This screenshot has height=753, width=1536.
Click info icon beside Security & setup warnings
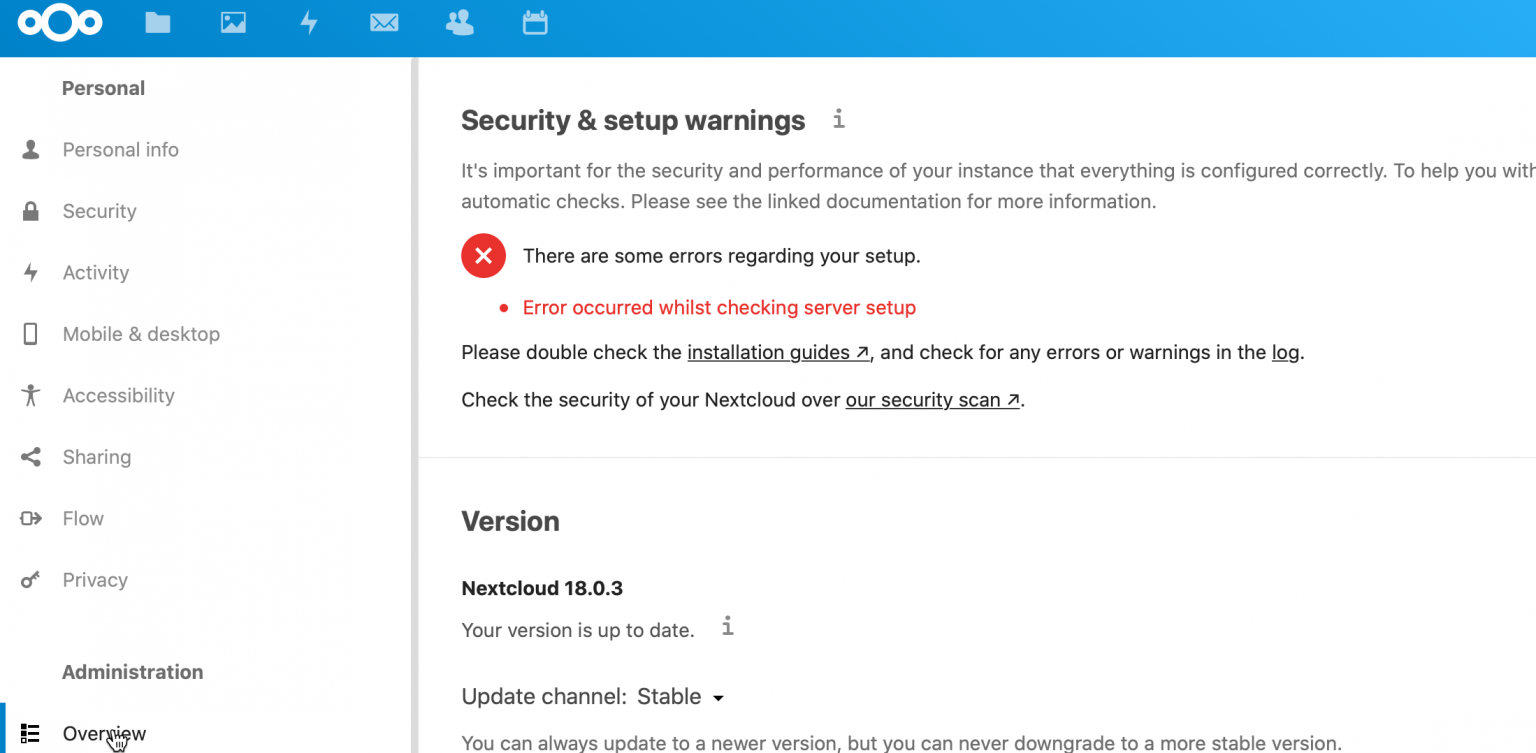tap(839, 119)
